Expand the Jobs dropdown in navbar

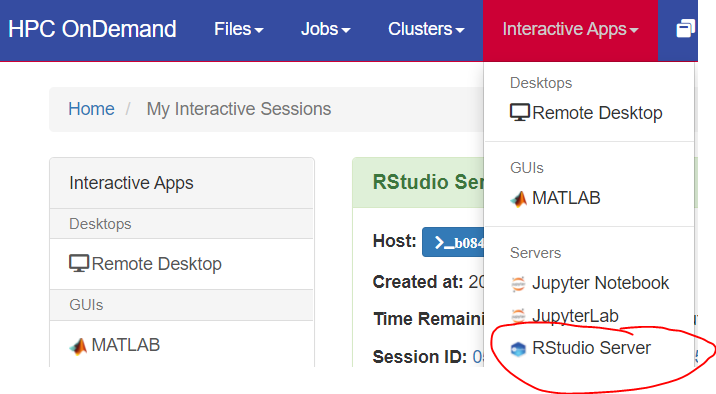[325, 29]
